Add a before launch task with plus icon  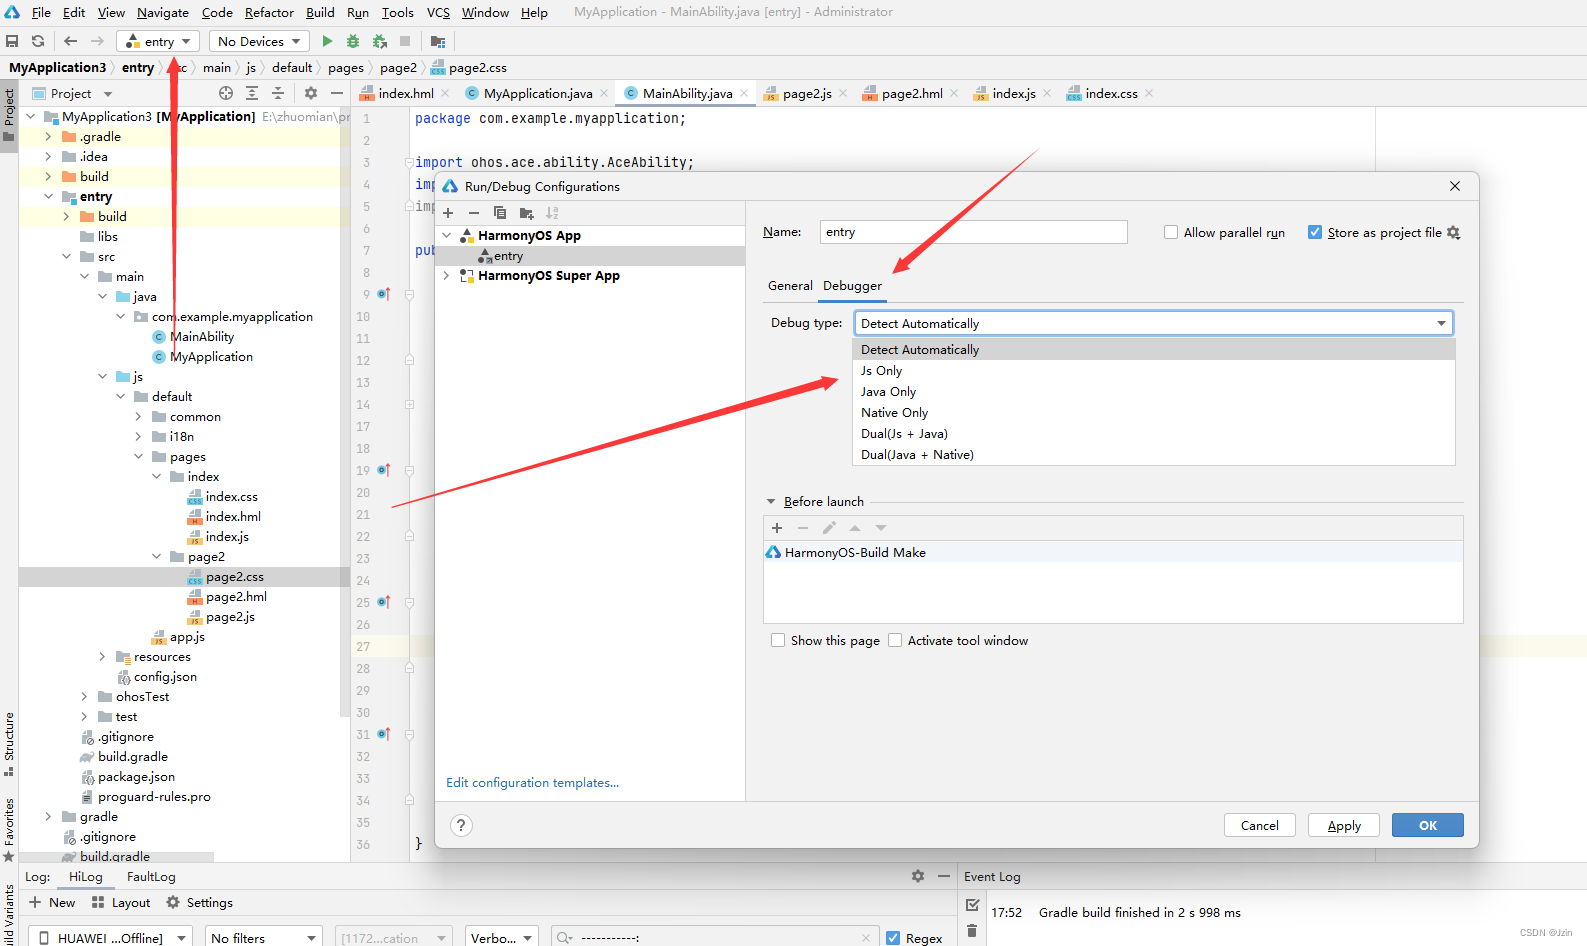pyautogui.click(x=777, y=528)
